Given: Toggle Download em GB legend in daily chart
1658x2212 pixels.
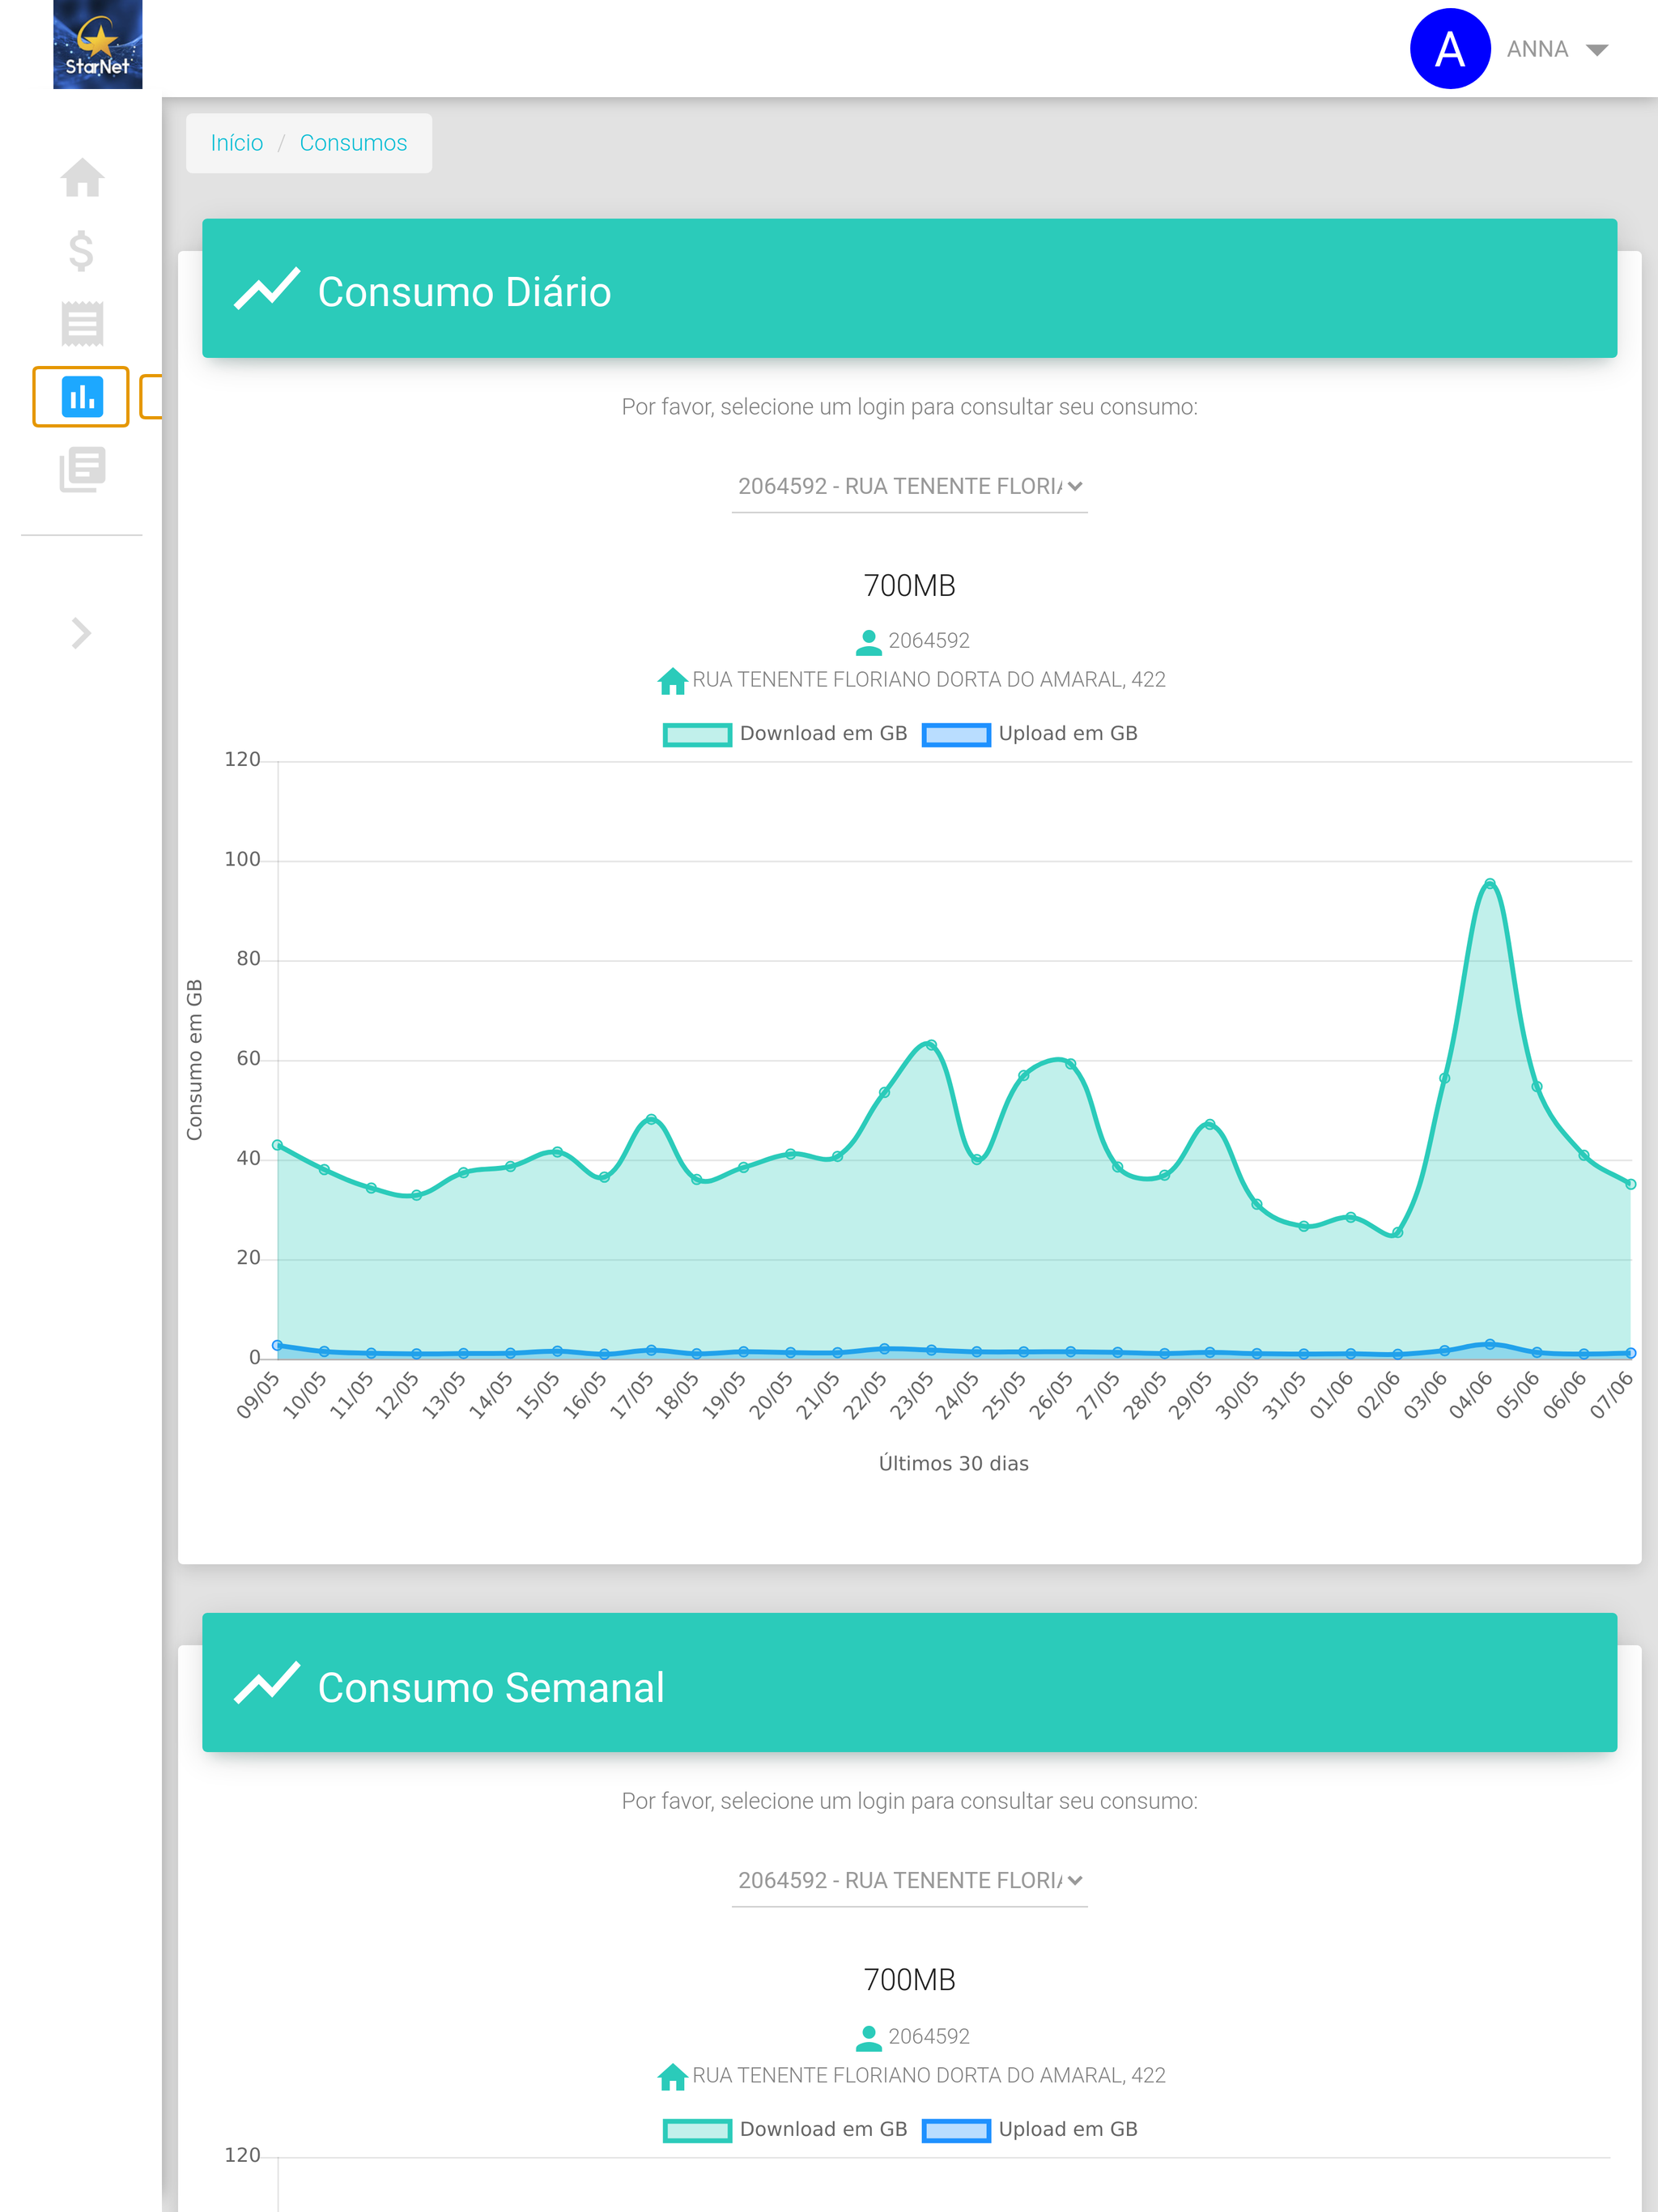Looking at the screenshot, I should [x=785, y=734].
